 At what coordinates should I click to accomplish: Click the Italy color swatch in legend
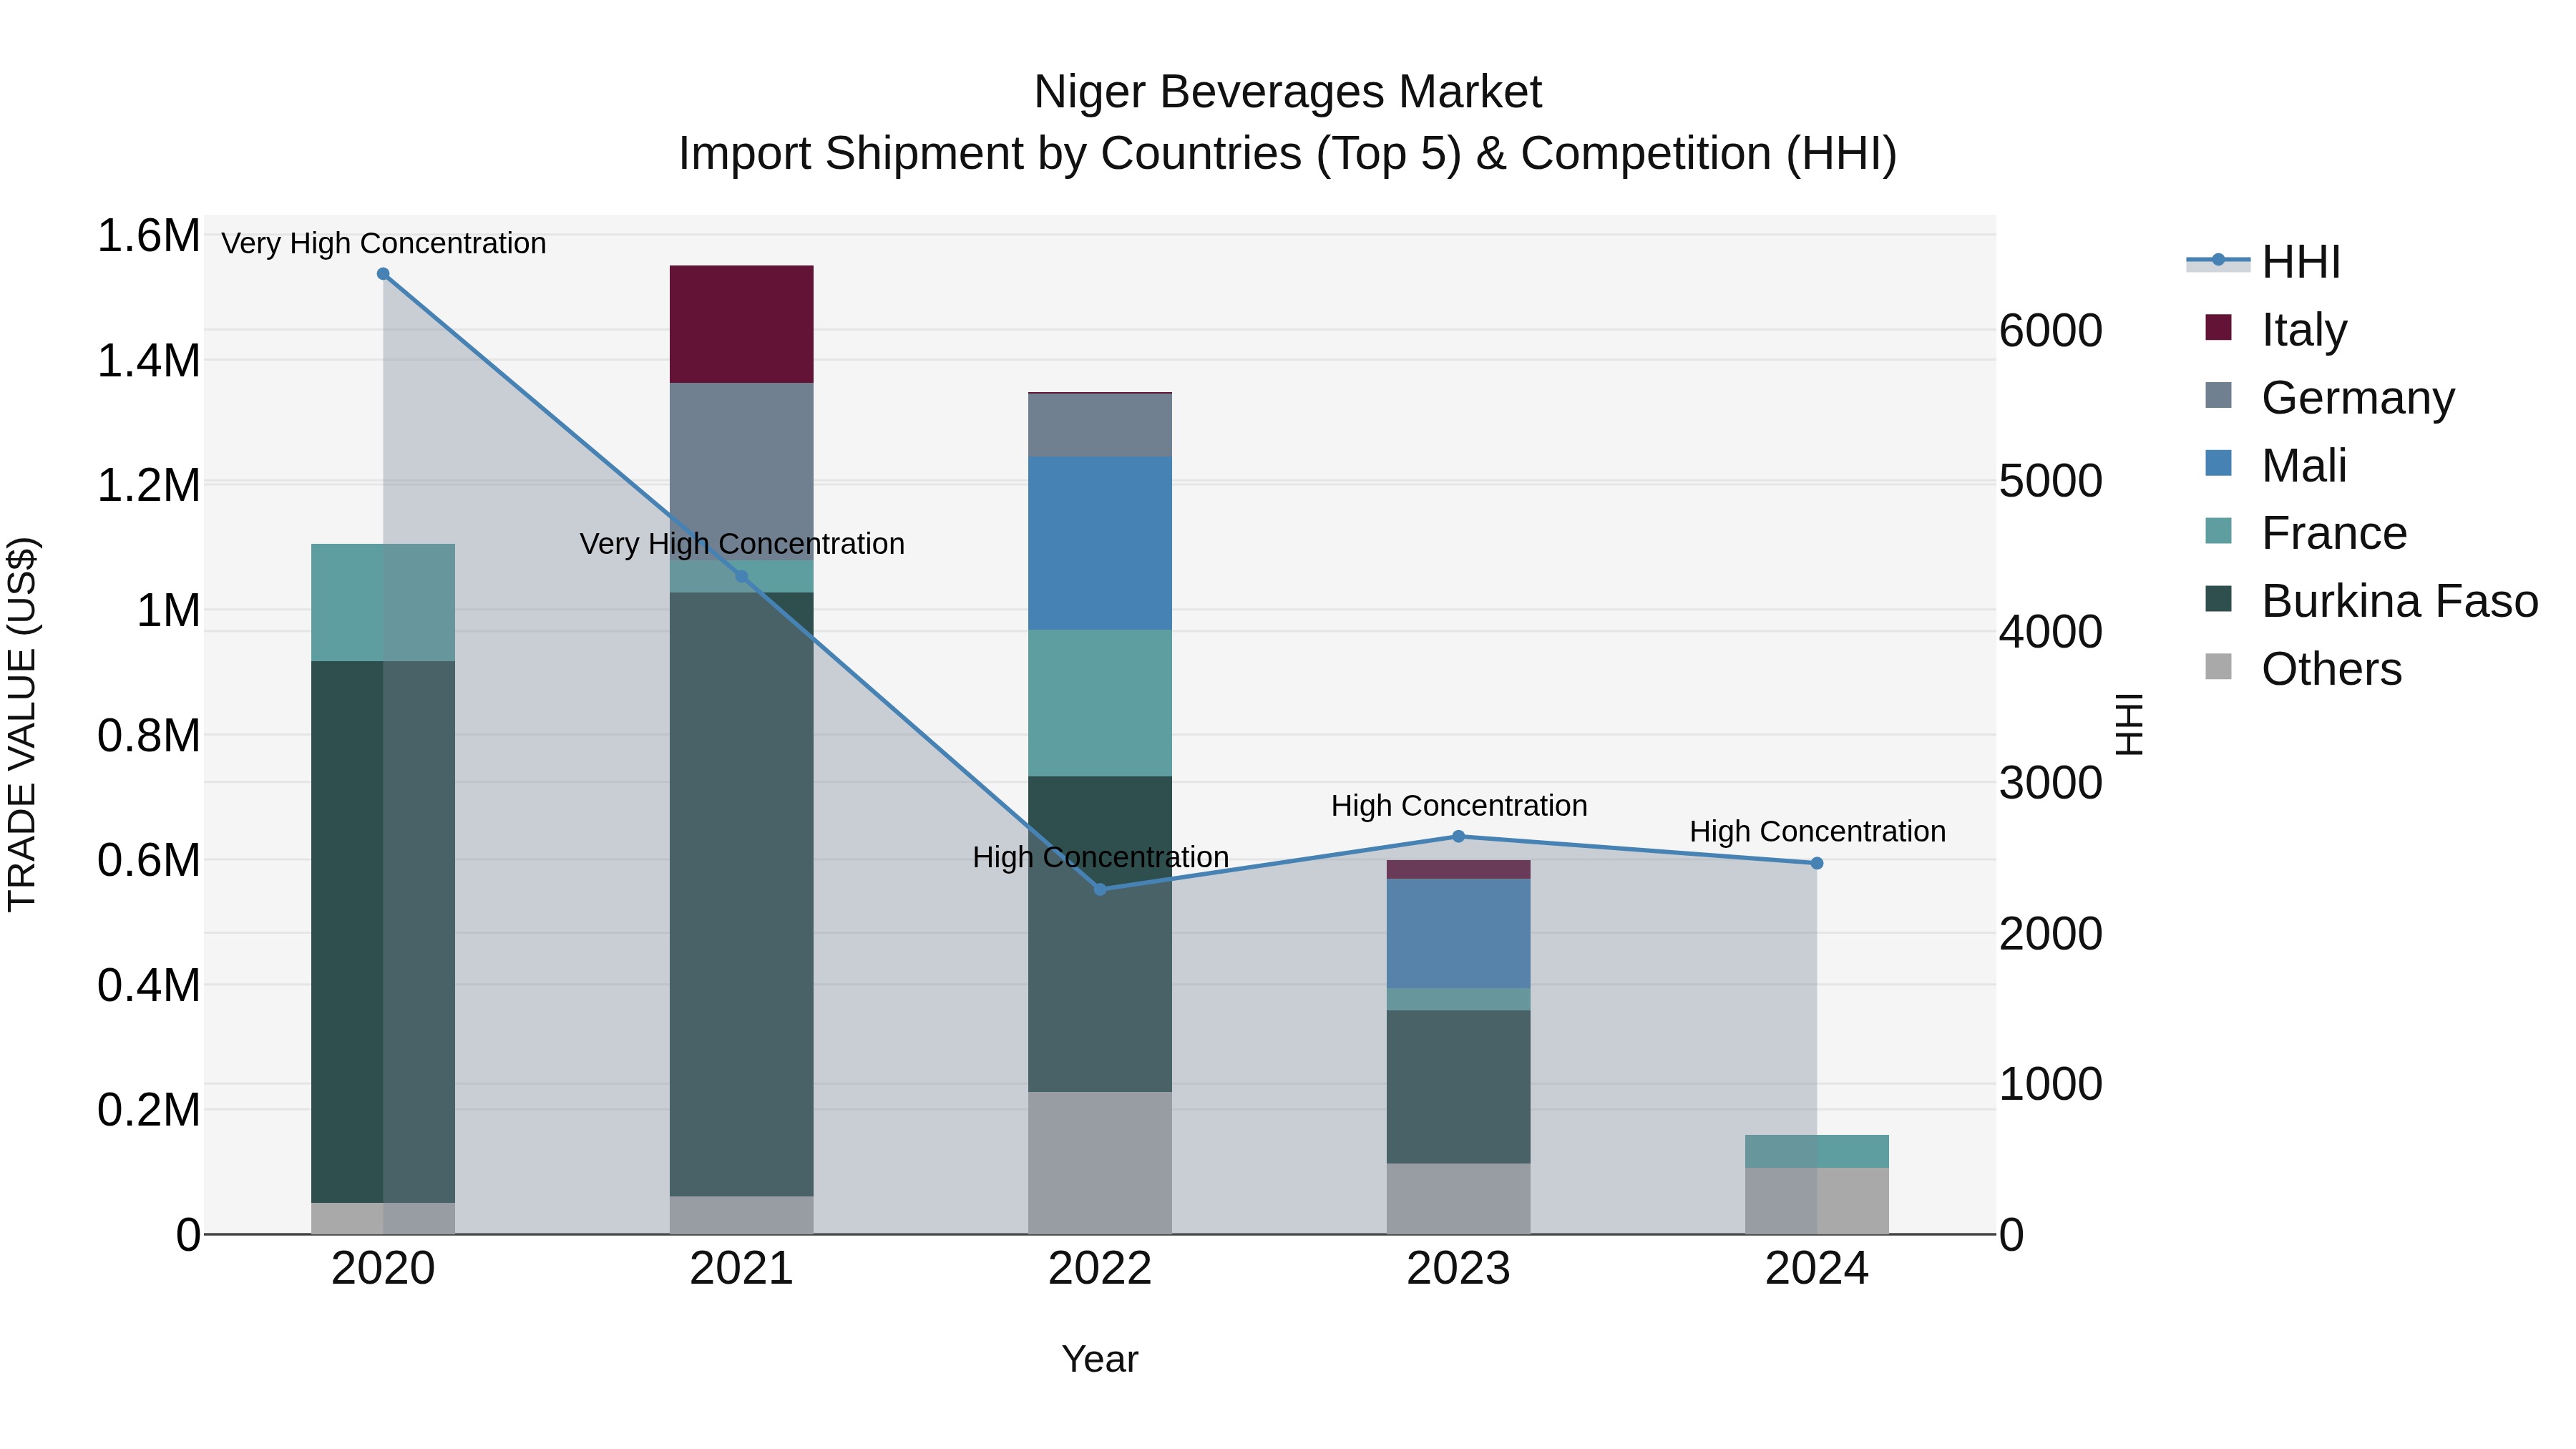2218,327
